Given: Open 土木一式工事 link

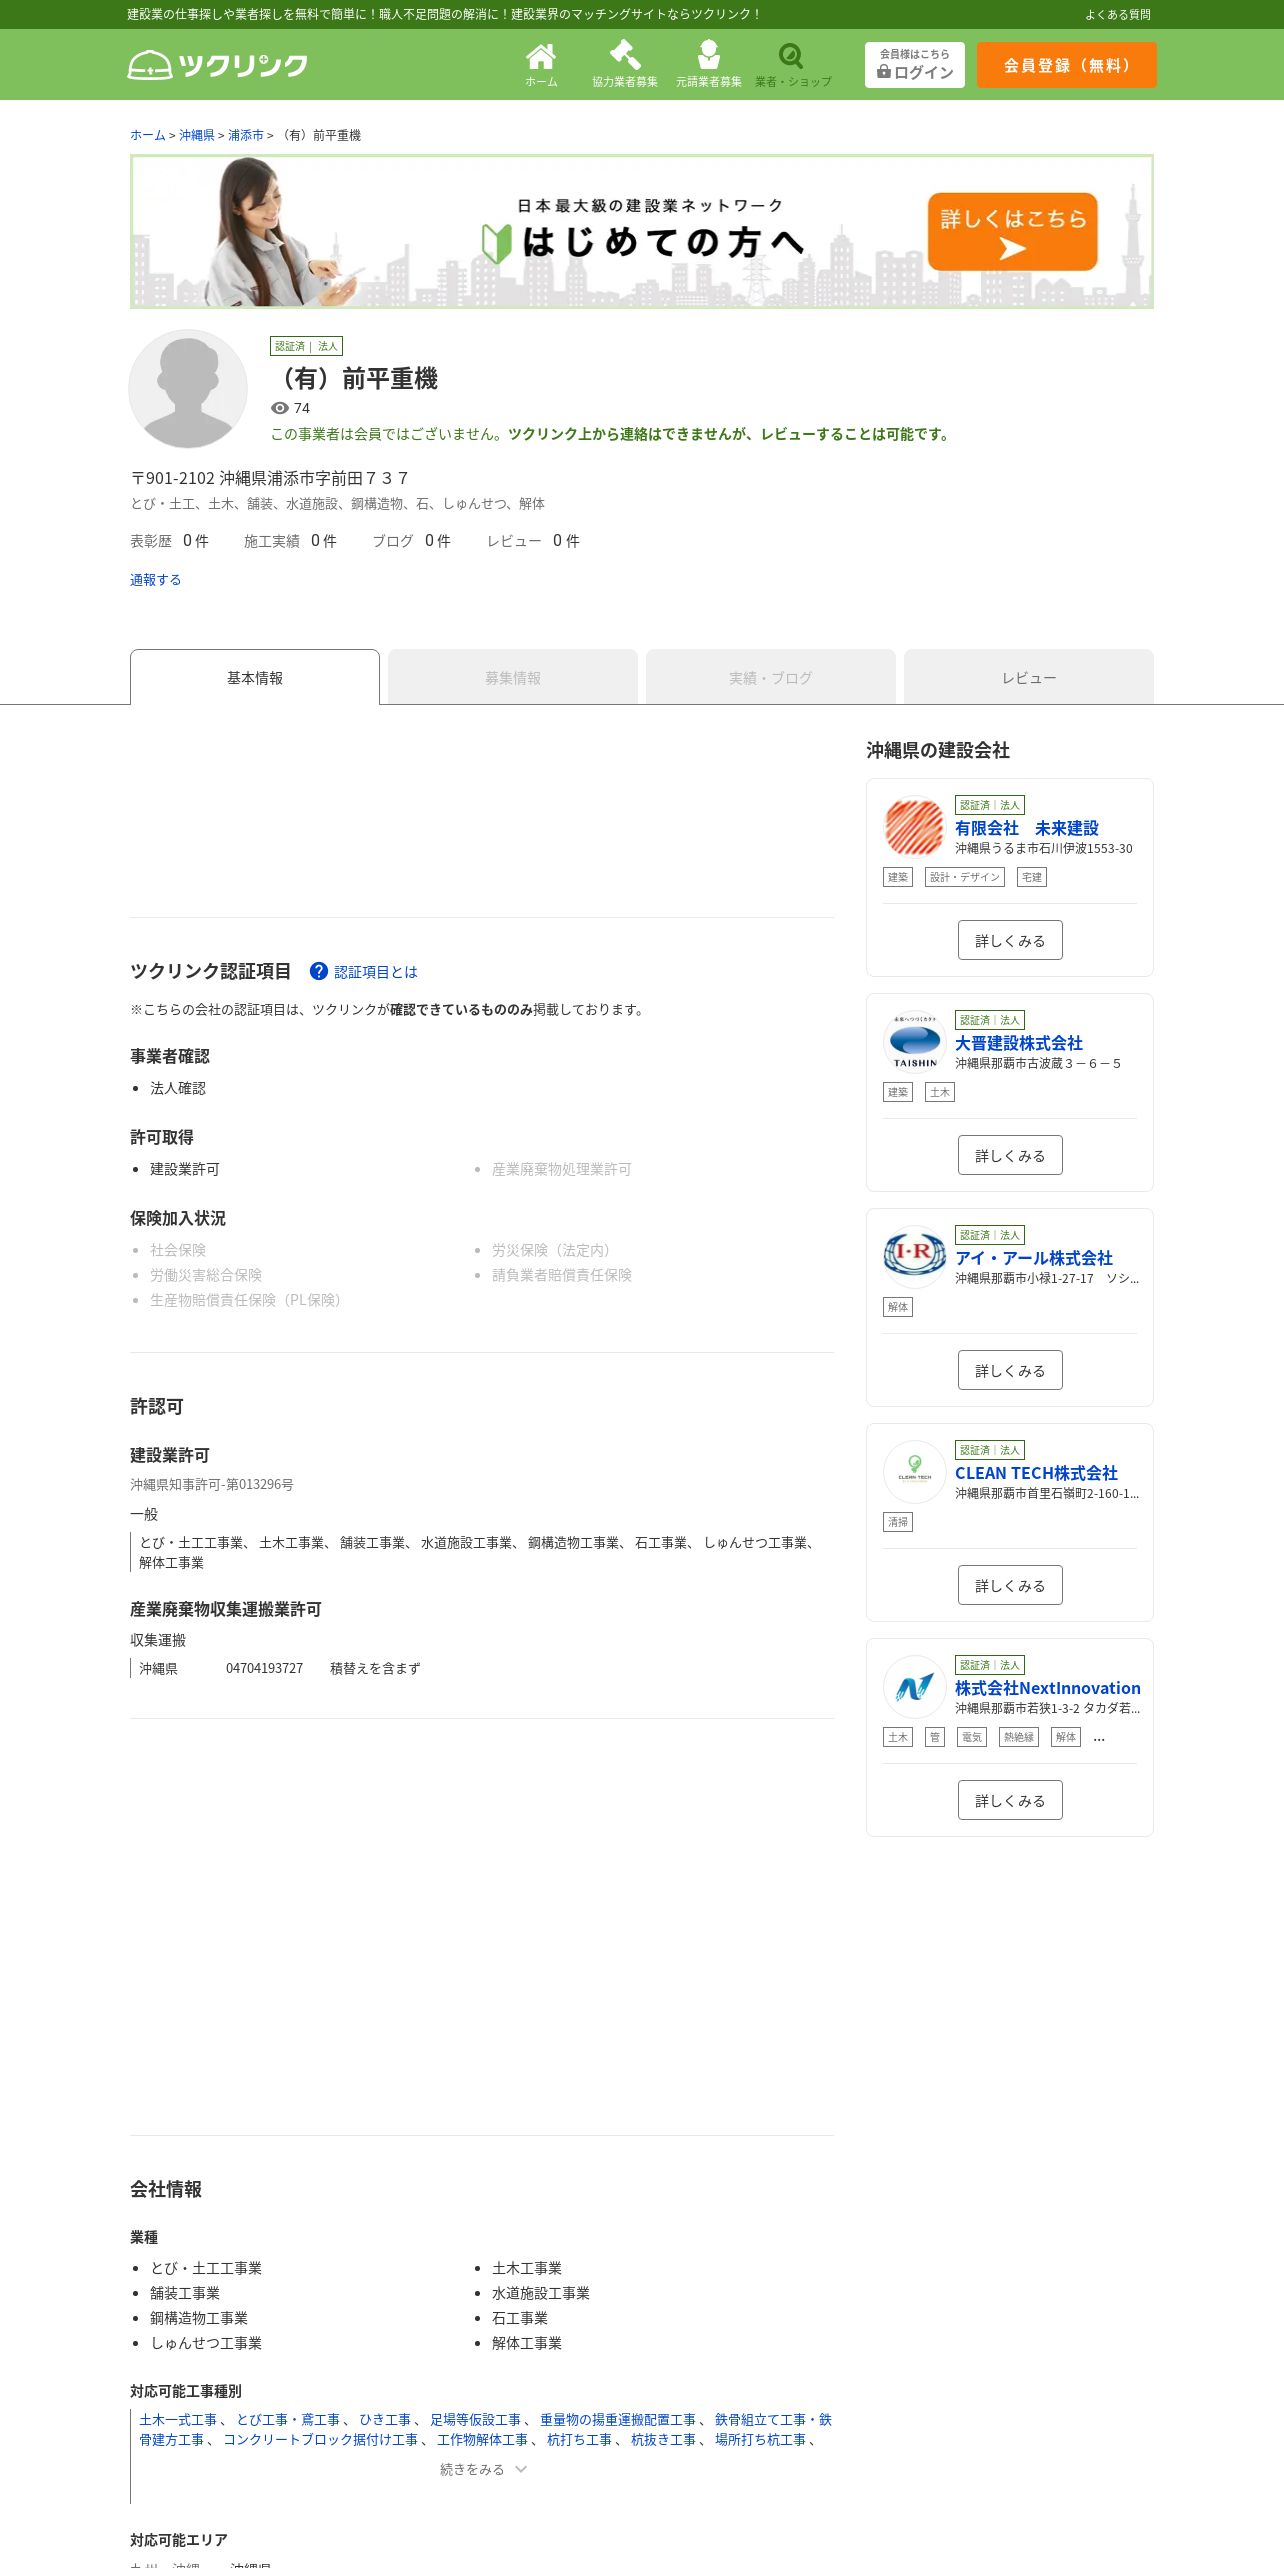Looking at the screenshot, I should click(x=178, y=2420).
